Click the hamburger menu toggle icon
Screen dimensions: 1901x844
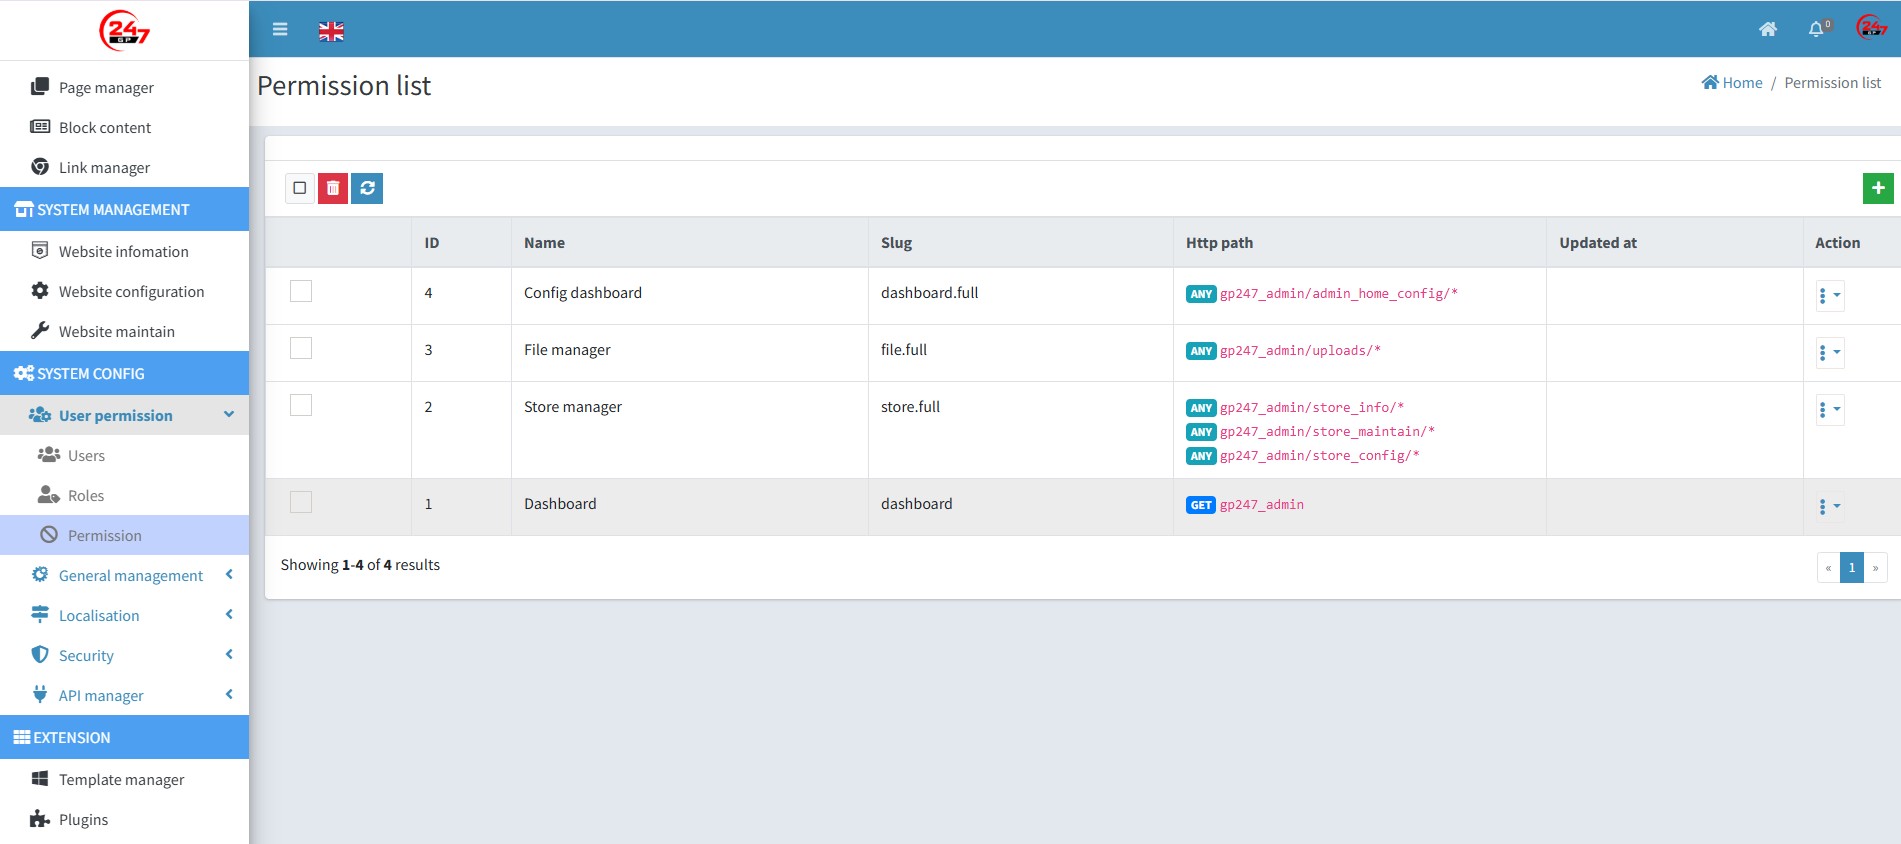tap(280, 29)
